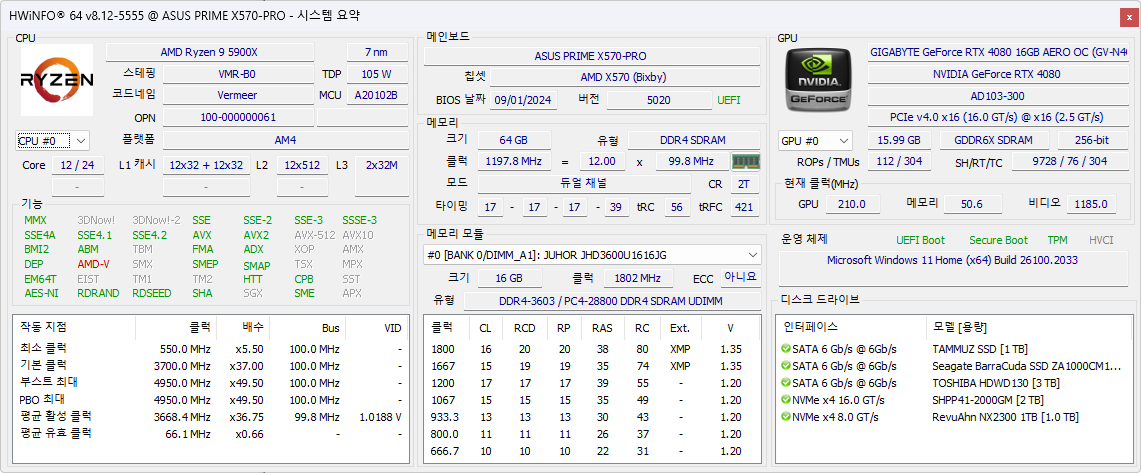Click the 09/01/2024 BIOS date value
Screen dimensions: 1141x473
click(x=524, y=100)
